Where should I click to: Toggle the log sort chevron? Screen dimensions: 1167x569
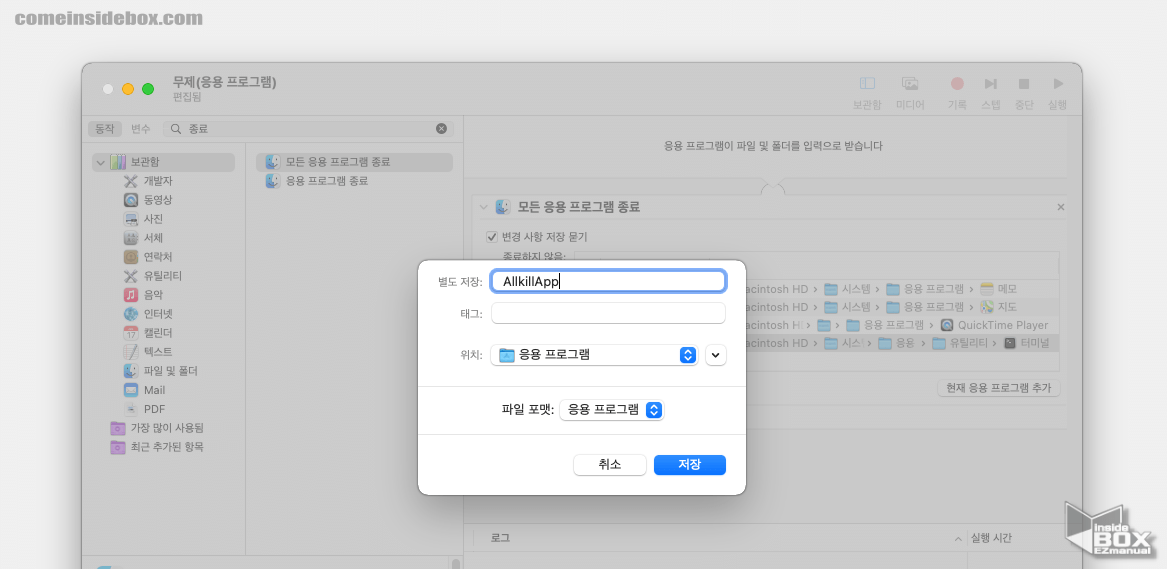pyautogui.click(x=959, y=538)
